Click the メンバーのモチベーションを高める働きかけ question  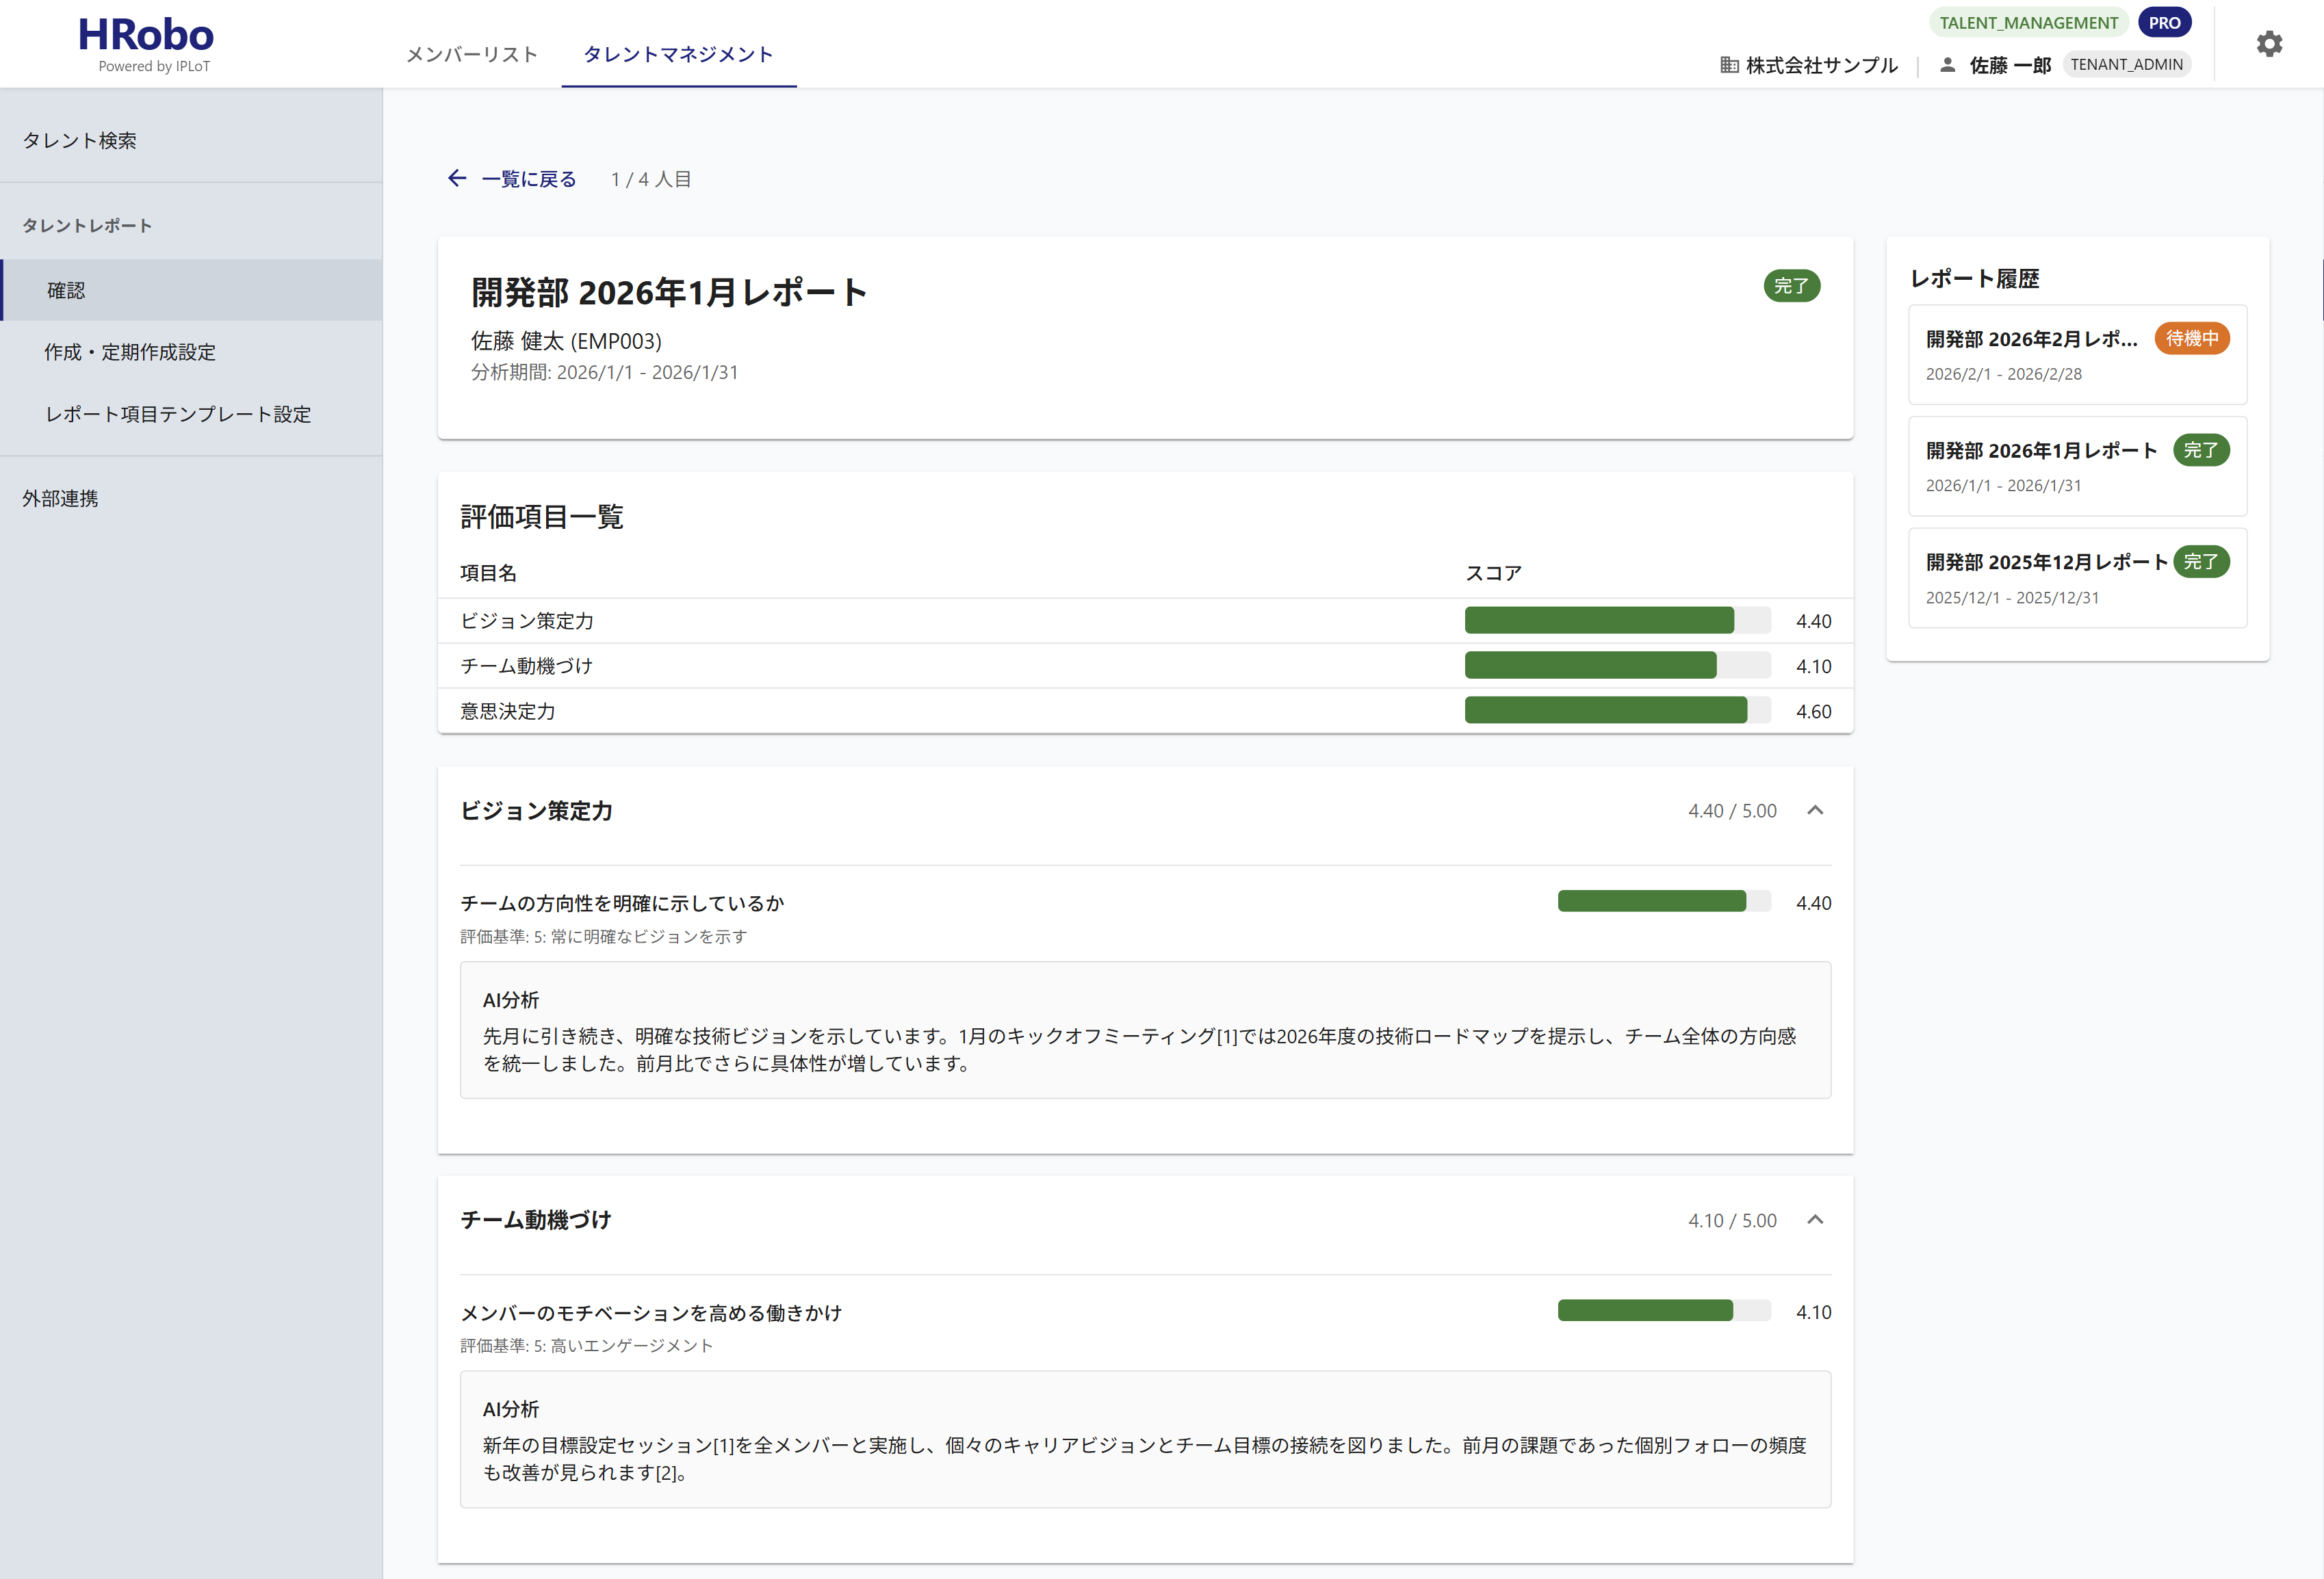[651, 1312]
